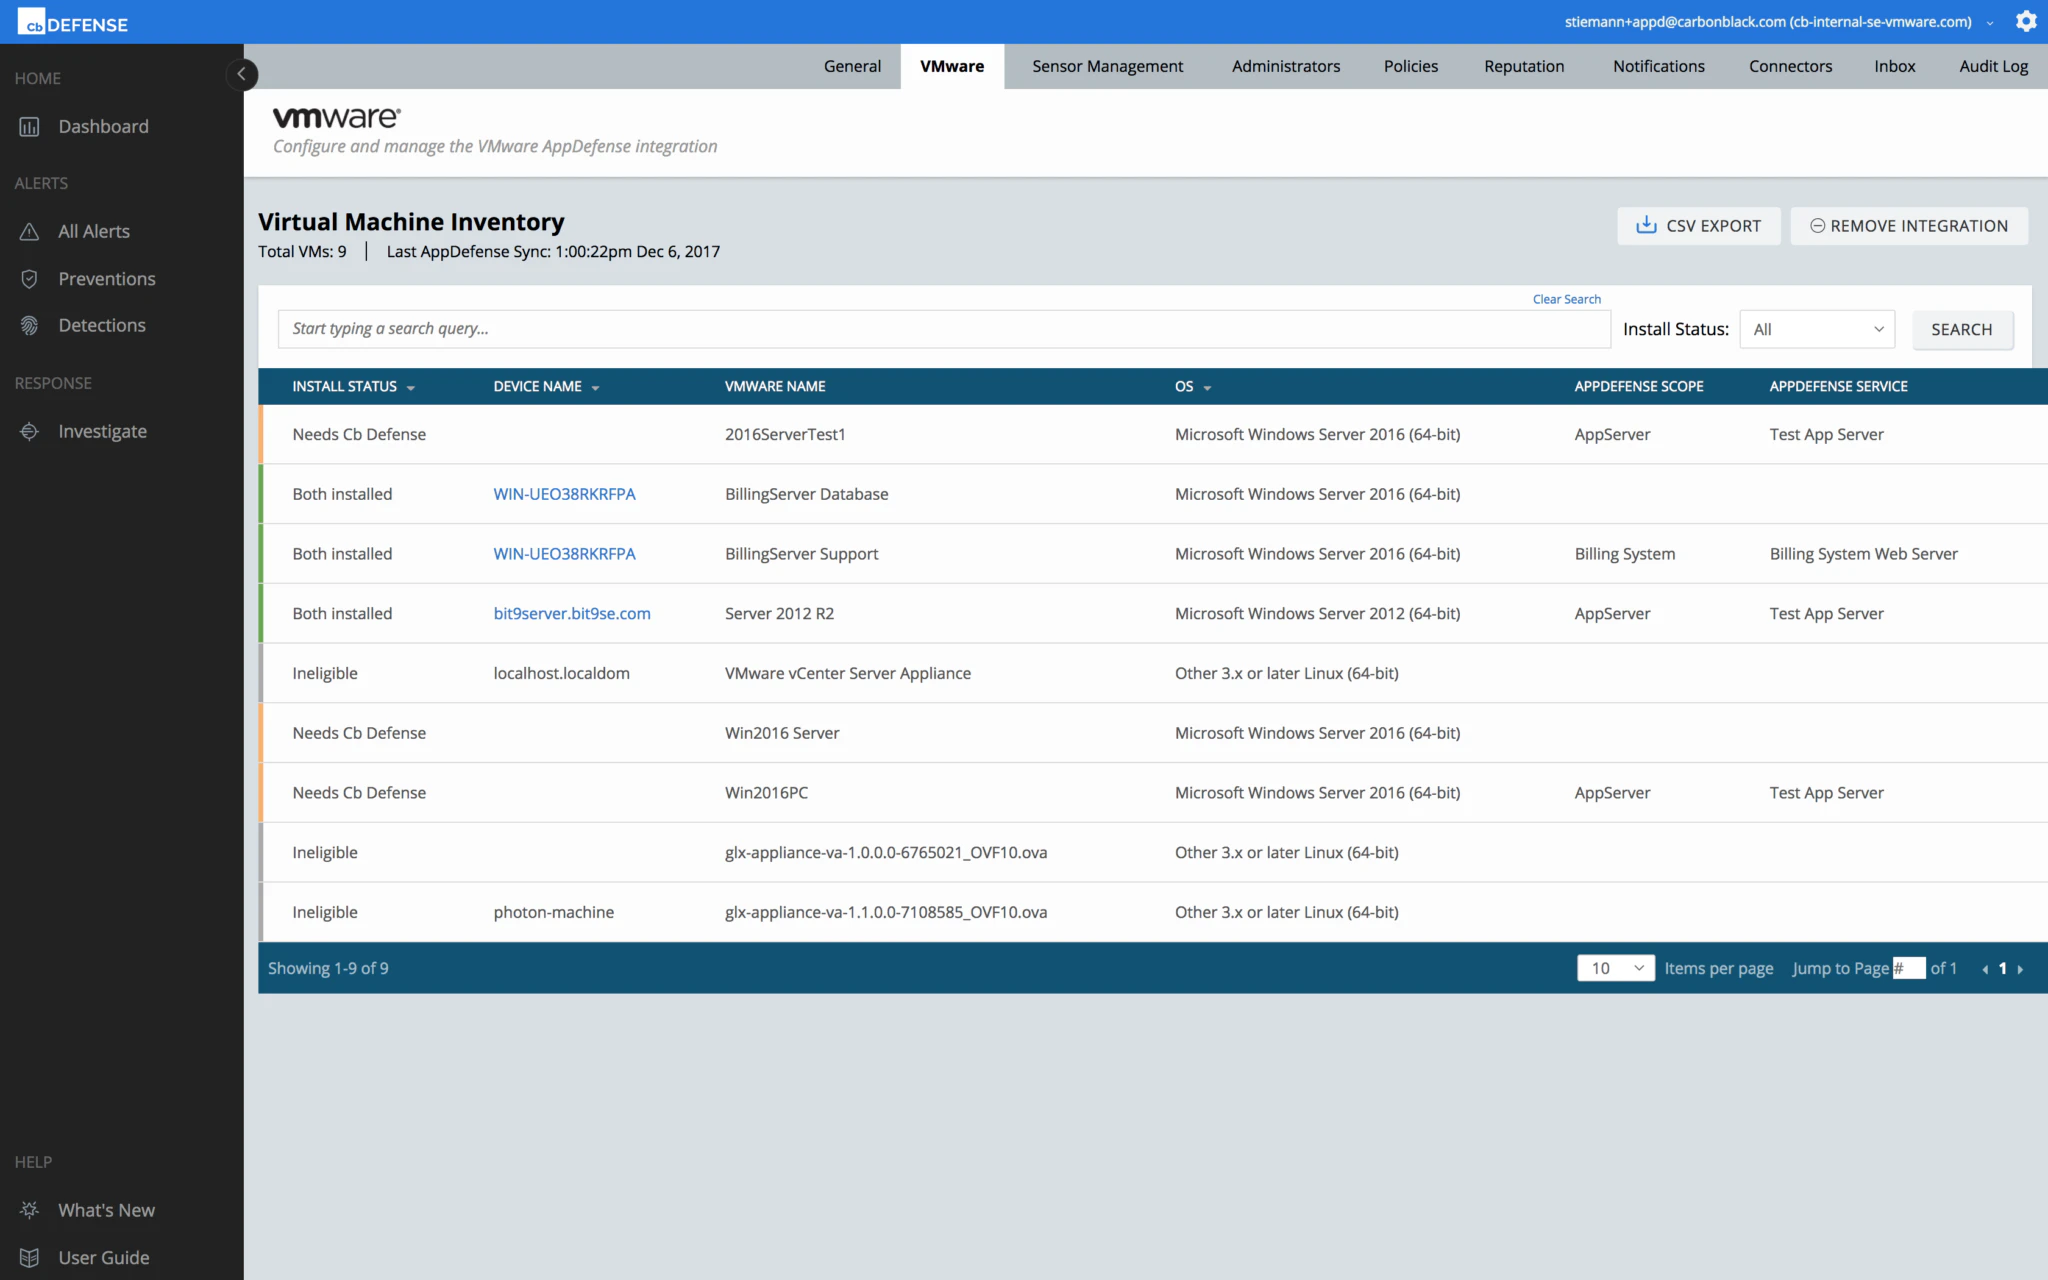Viewport: 2048px width, 1280px height.
Task: Change items per page using the dropdown
Action: pyautogui.click(x=1614, y=968)
